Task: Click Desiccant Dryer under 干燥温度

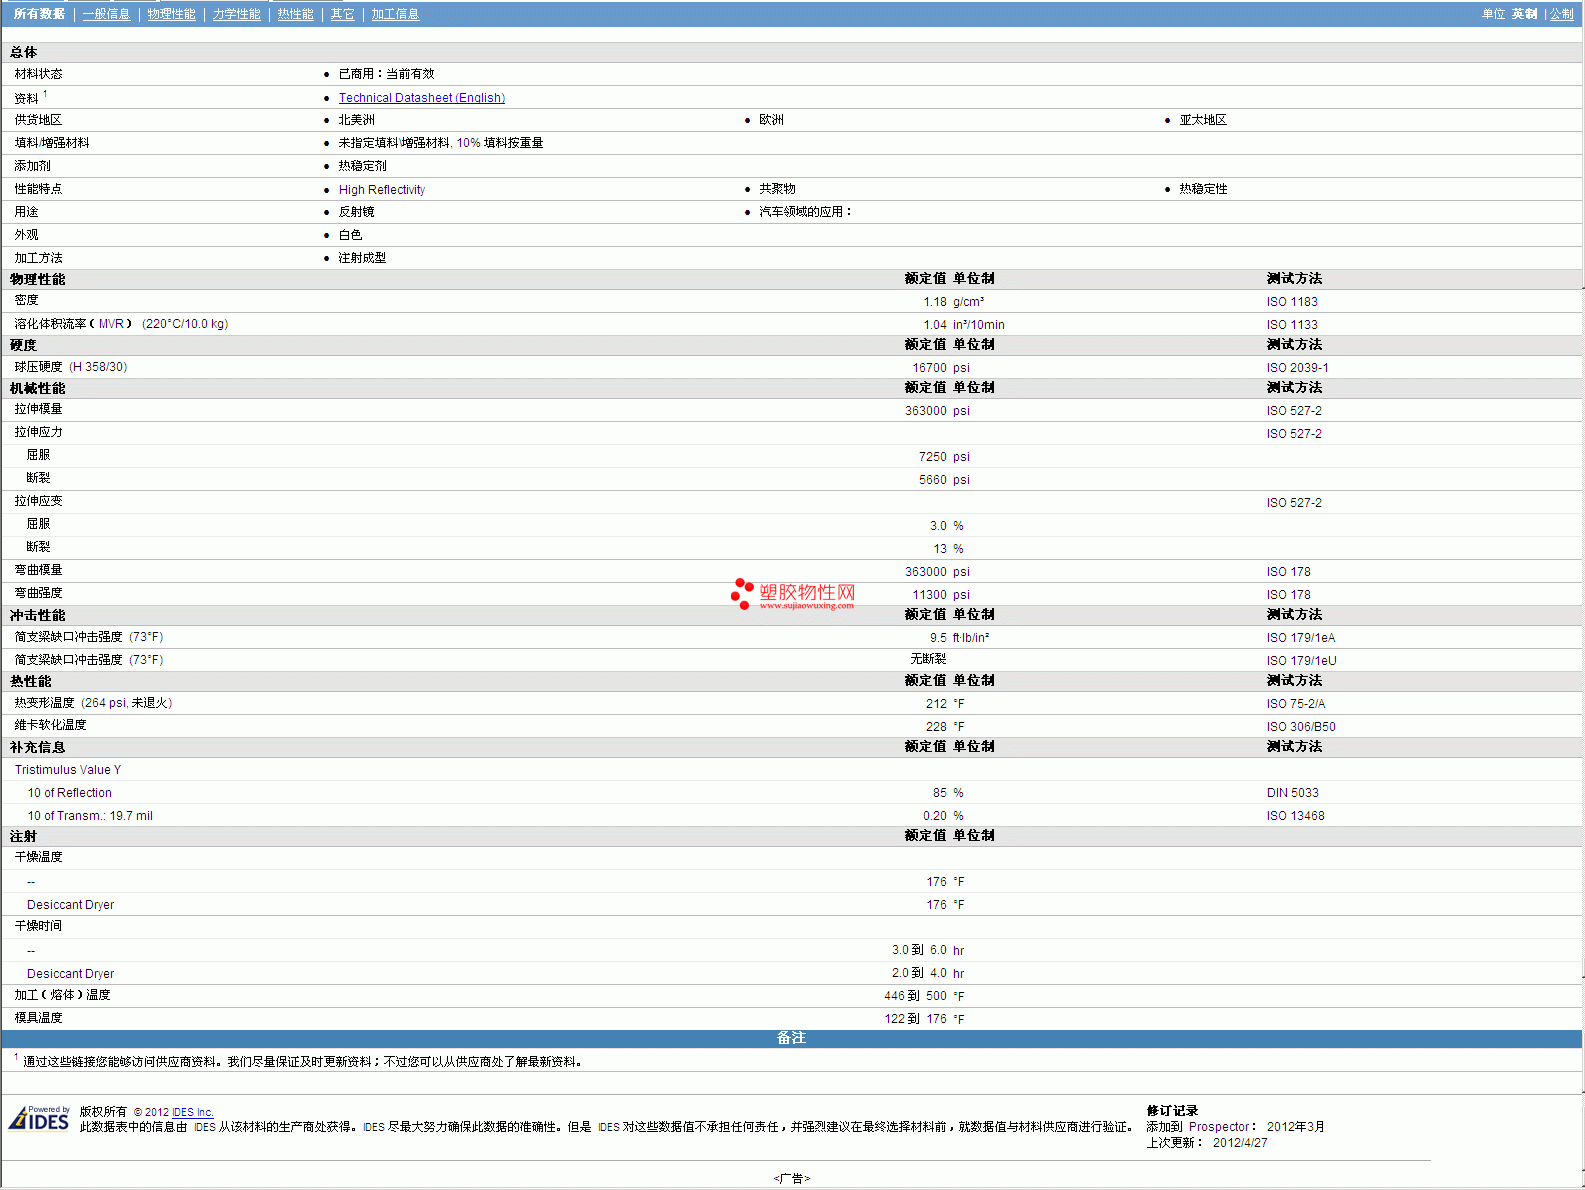Action: (x=70, y=905)
